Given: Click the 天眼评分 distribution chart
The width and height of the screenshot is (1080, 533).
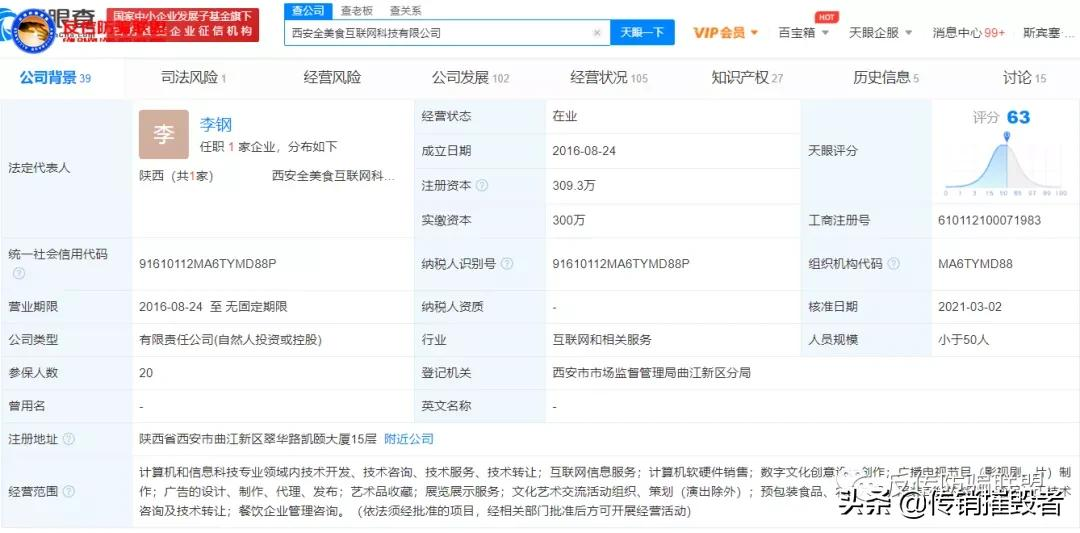Looking at the screenshot, I should tap(1006, 163).
